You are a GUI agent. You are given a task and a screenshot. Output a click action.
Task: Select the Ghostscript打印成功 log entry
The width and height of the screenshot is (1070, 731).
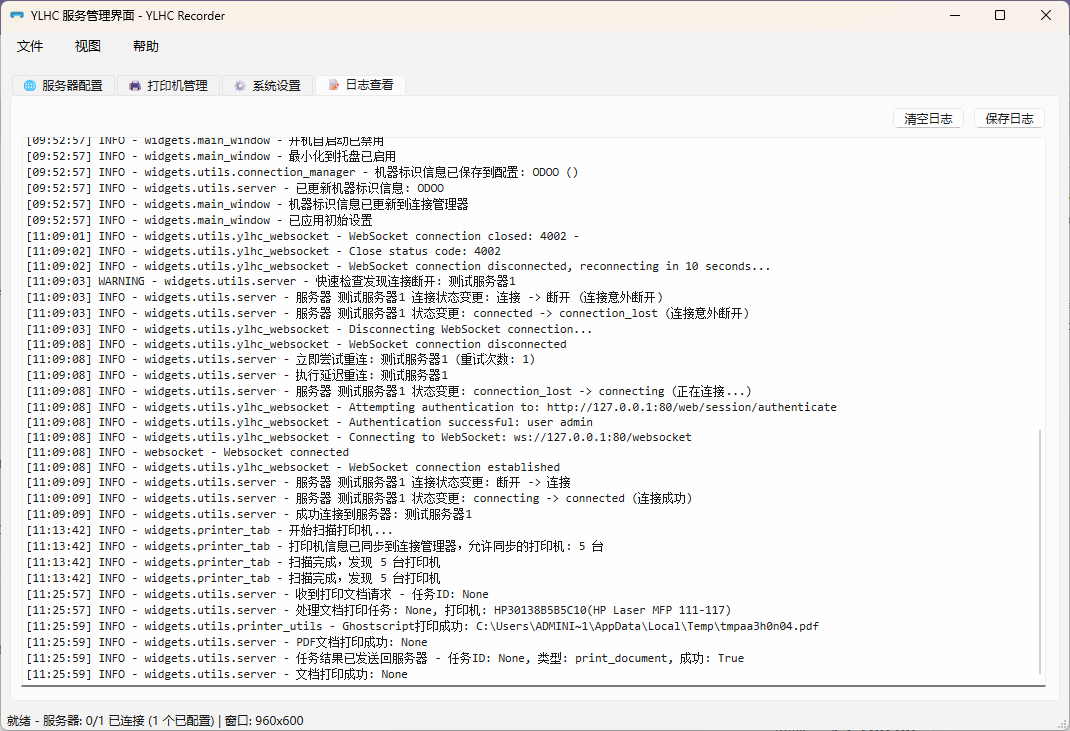tap(422, 626)
